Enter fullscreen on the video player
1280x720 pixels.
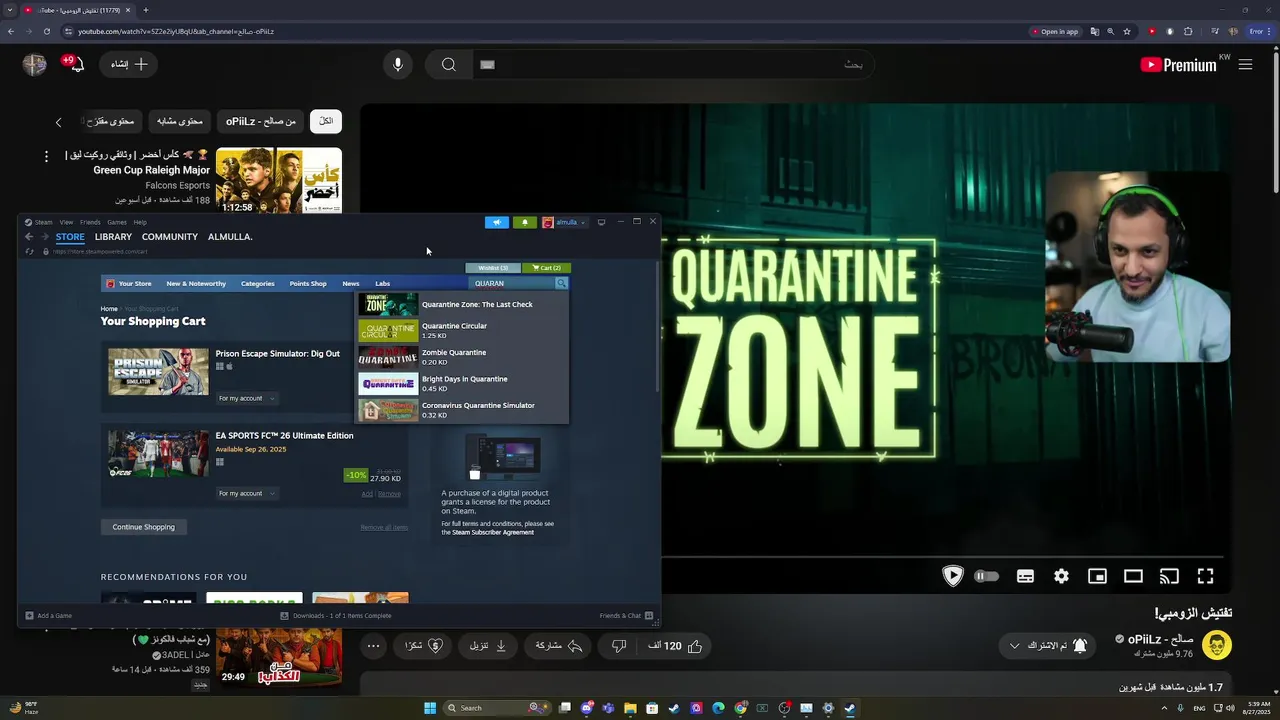[x=1205, y=576]
